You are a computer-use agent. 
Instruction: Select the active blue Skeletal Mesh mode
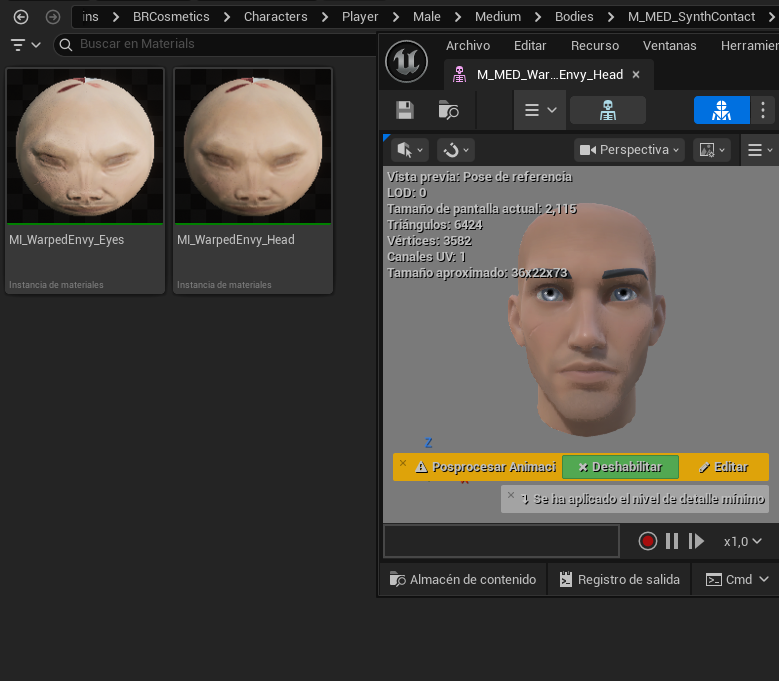click(x=721, y=110)
